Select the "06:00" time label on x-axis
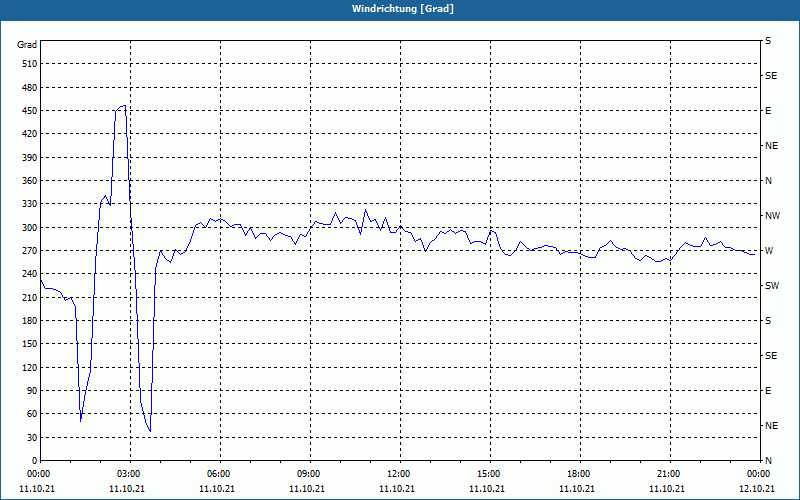The image size is (800, 500). [x=217, y=474]
